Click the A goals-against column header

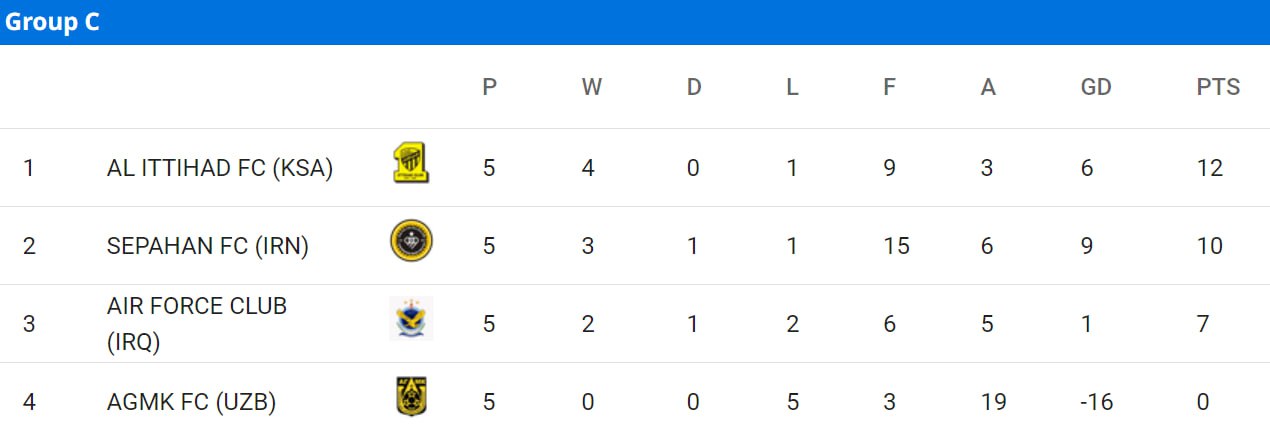pos(988,87)
